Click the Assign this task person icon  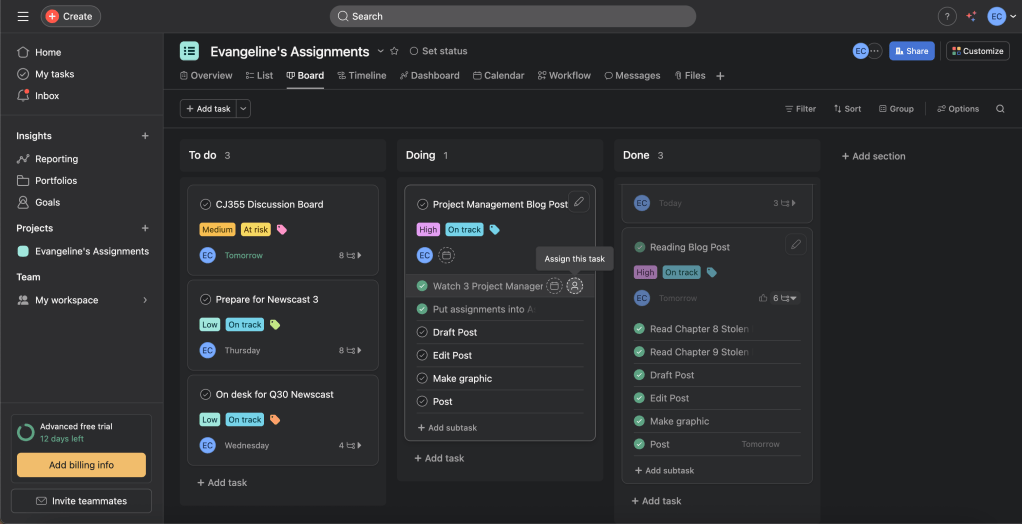pyautogui.click(x=574, y=286)
